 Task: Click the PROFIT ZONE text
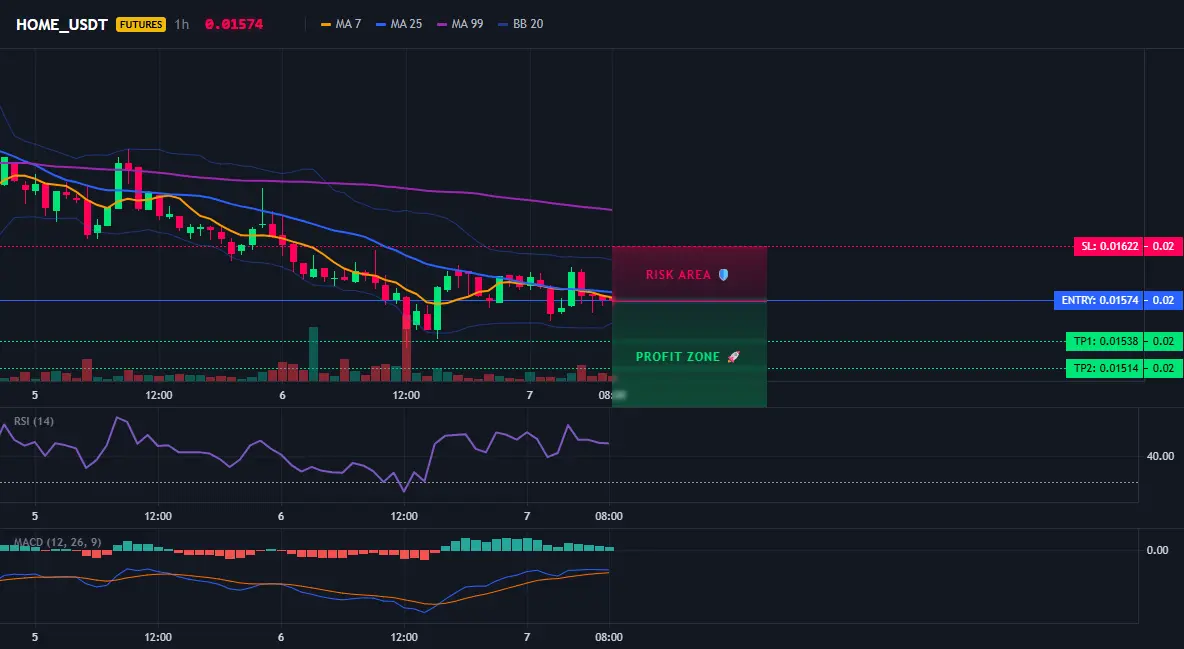coord(678,357)
